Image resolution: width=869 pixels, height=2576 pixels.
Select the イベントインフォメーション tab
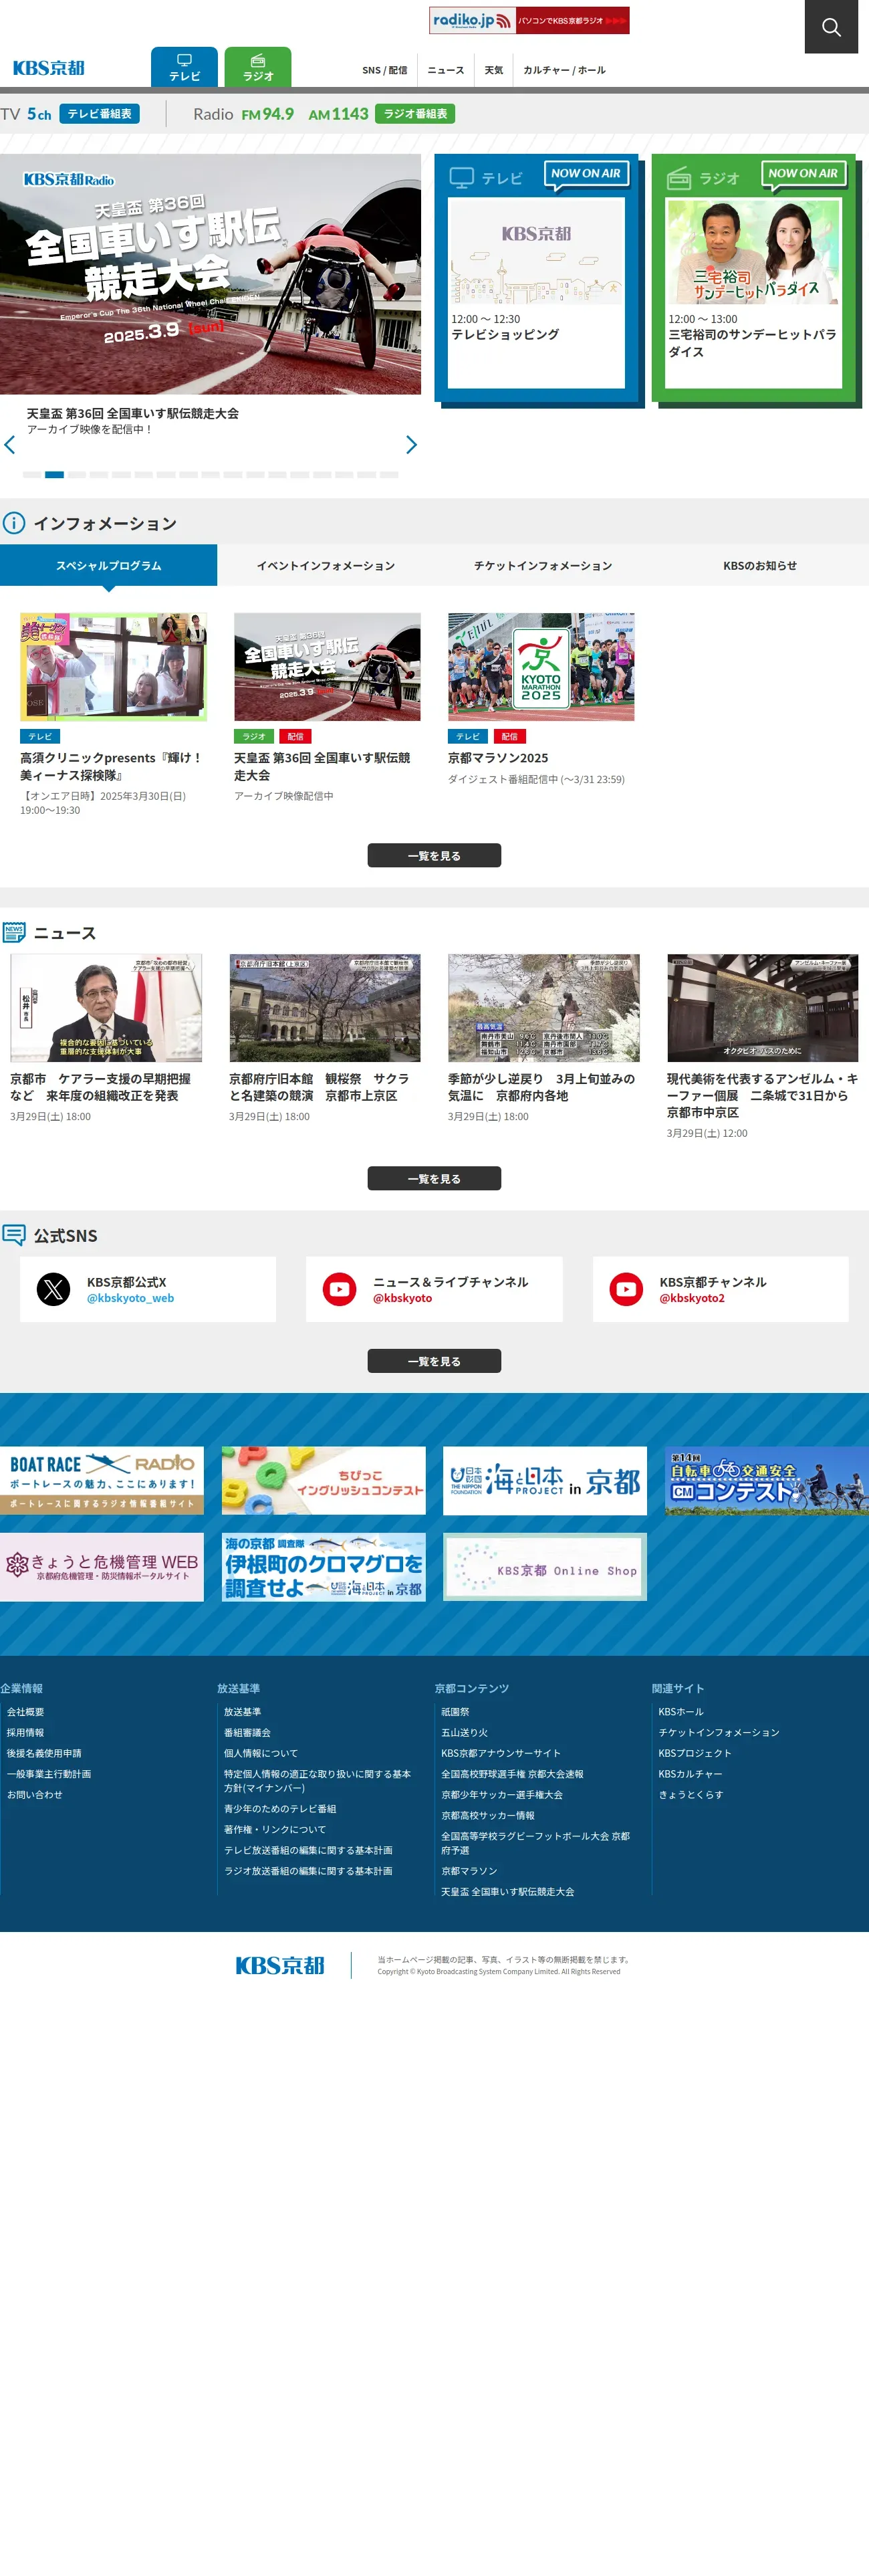point(326,565)
